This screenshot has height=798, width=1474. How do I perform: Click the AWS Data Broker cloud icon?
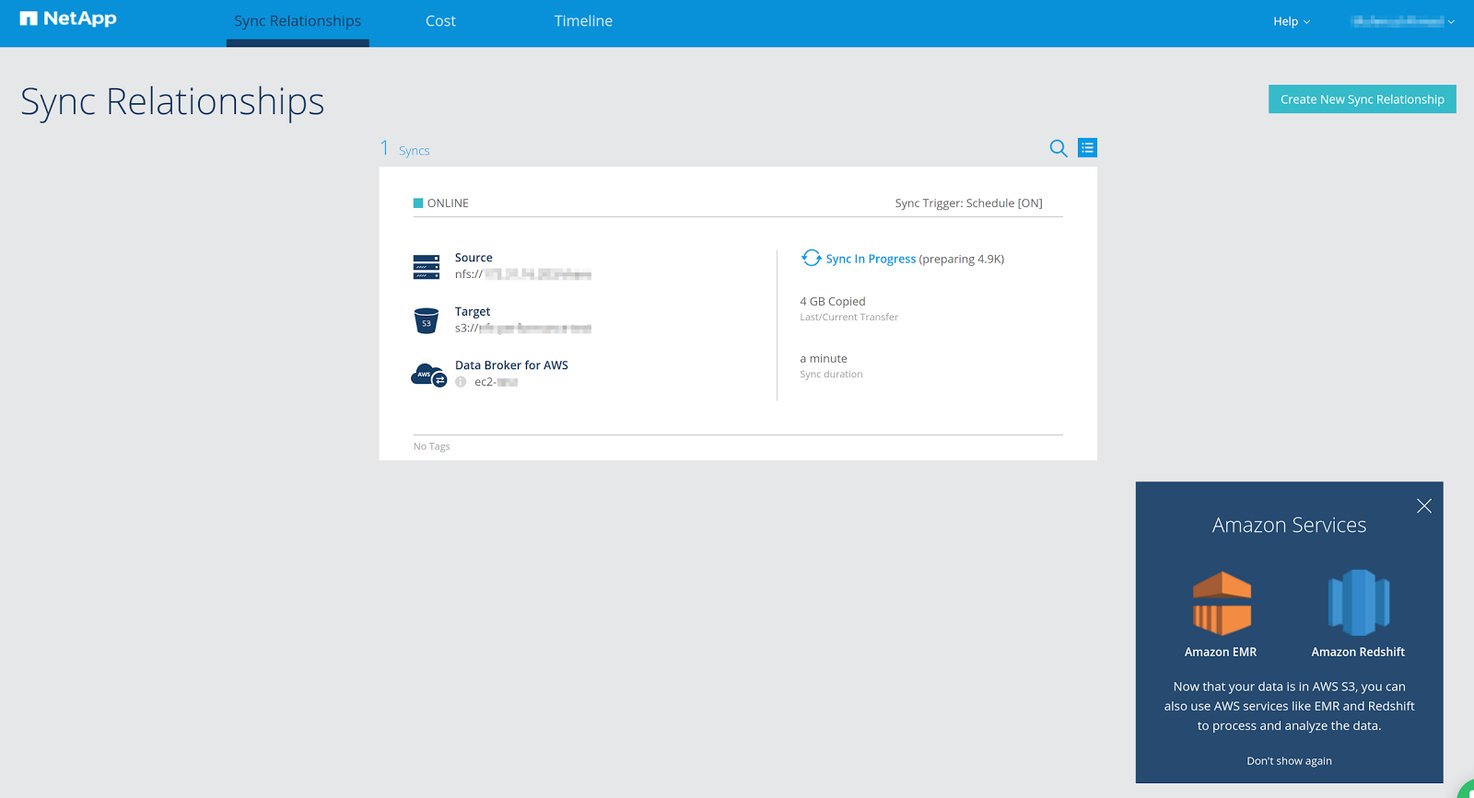point(428,375)
